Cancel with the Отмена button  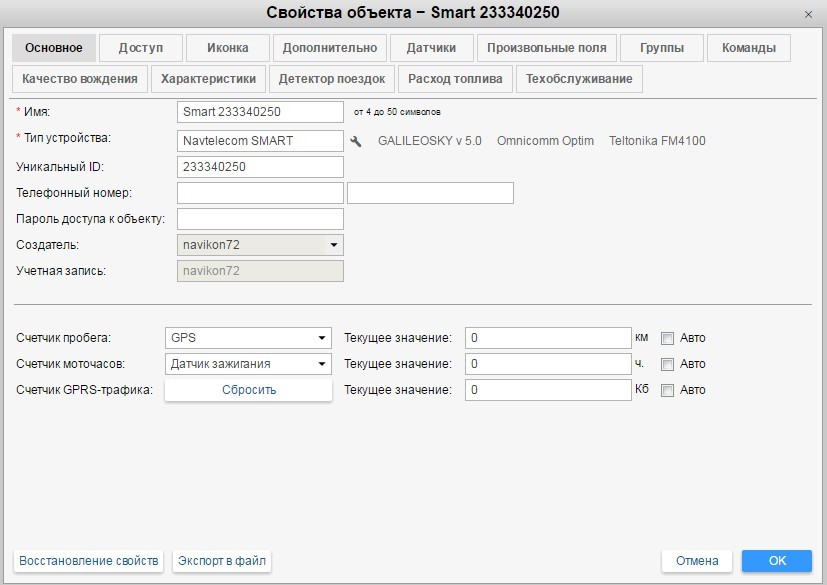(697, 561)
